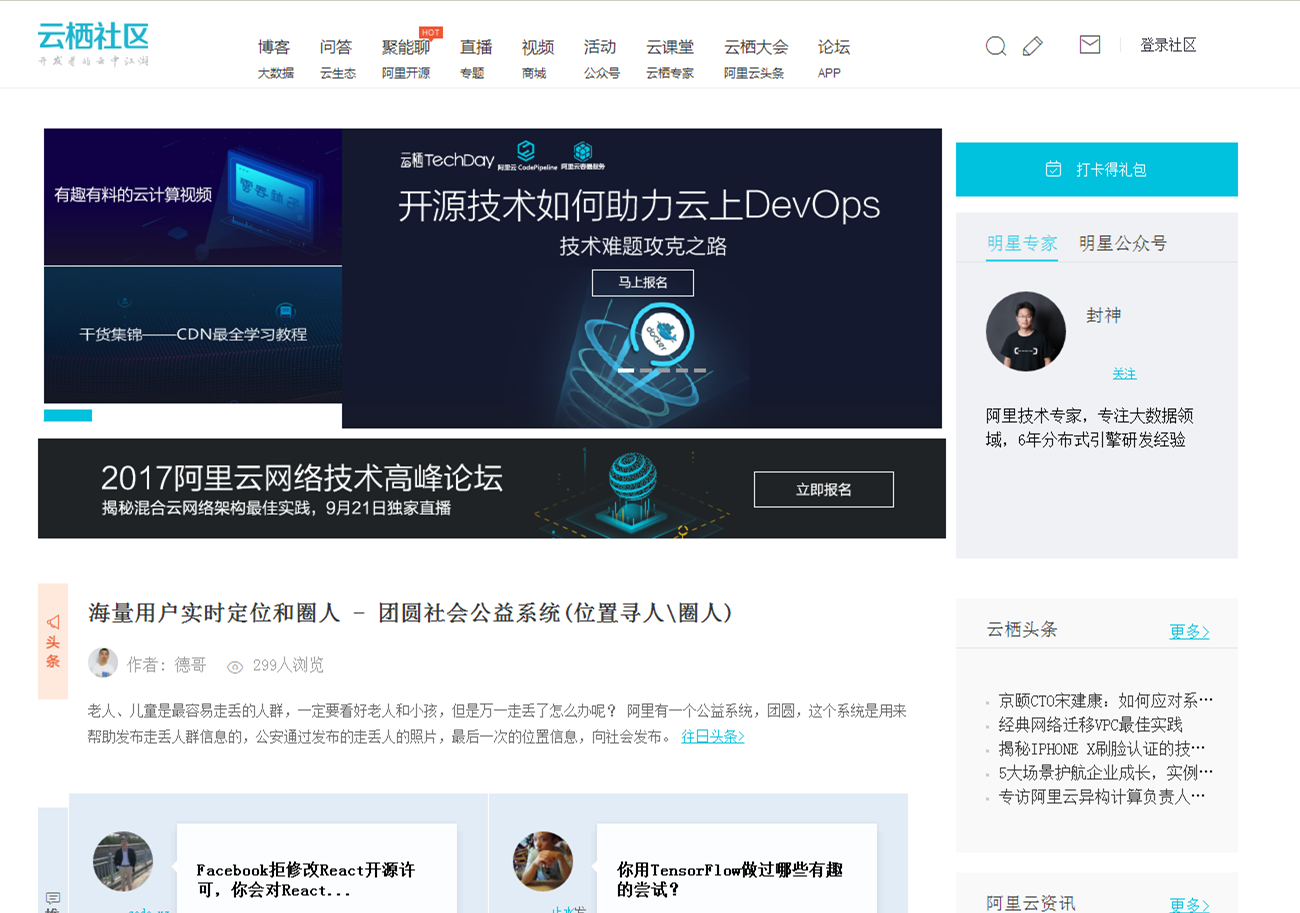Click the search magnifier icon
The width and height of the screenshot is (1300, 913).
coord(995,46)
